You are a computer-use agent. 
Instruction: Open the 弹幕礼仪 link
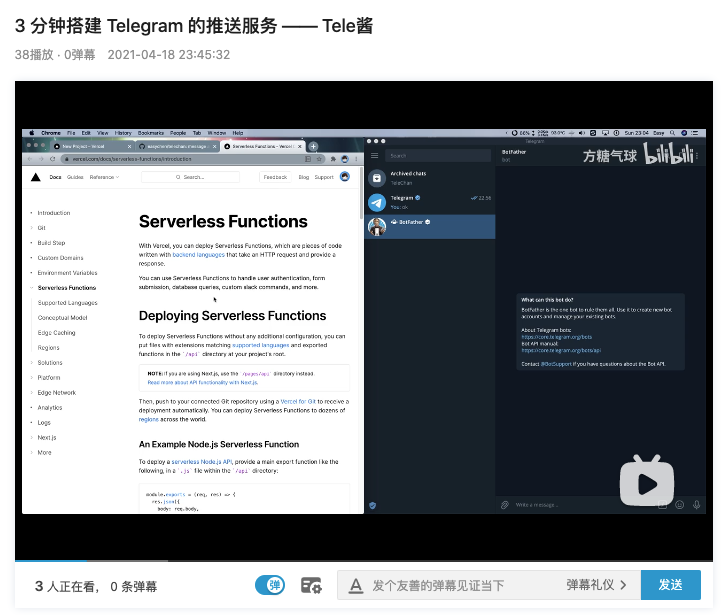(x=590, y=585)
